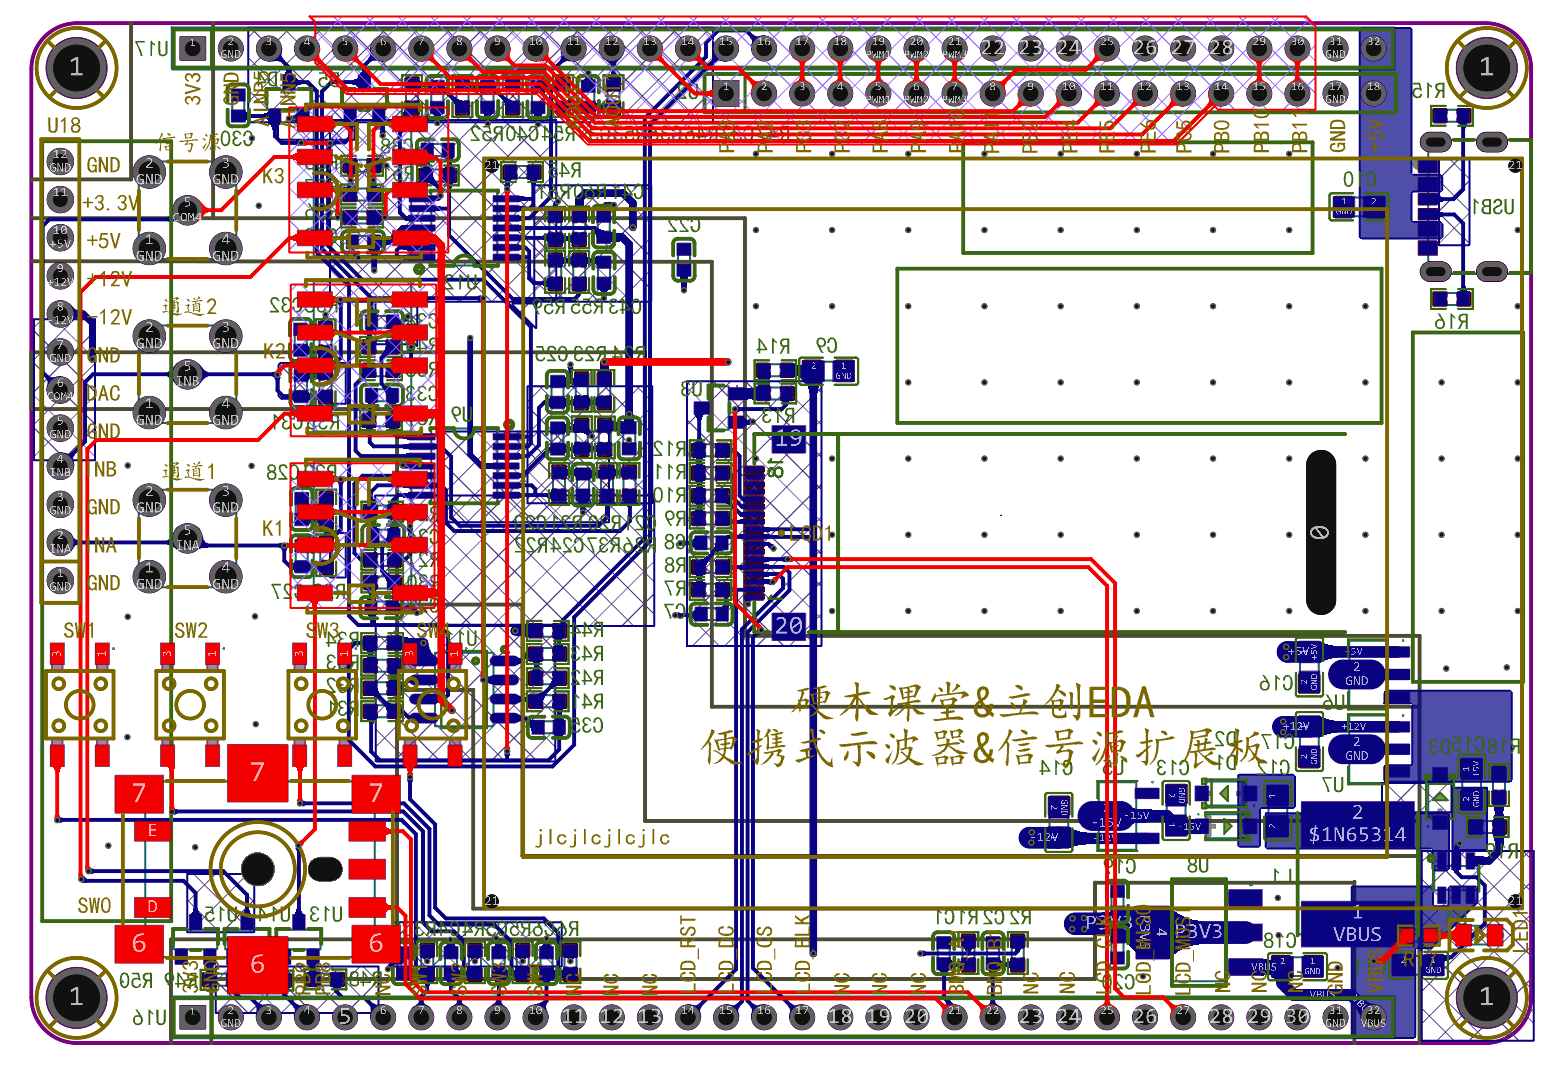Click the U6 regulator designator

(x=1335, y=703)
